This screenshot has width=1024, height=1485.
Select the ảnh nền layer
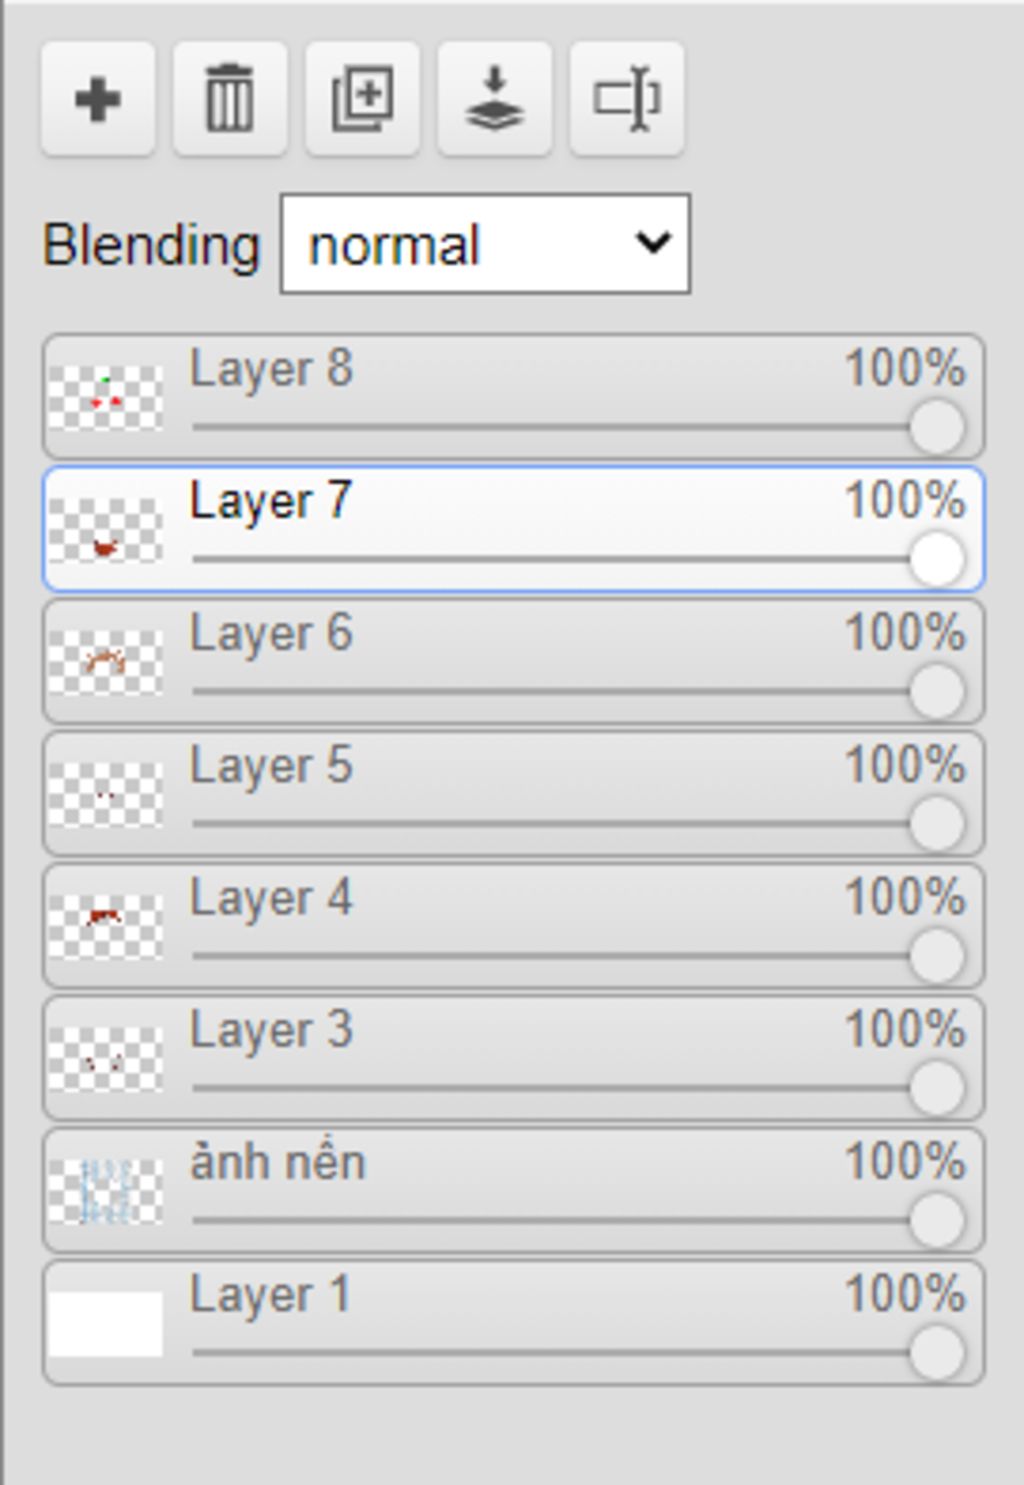pyautogui.click(x=278, y=1163)
